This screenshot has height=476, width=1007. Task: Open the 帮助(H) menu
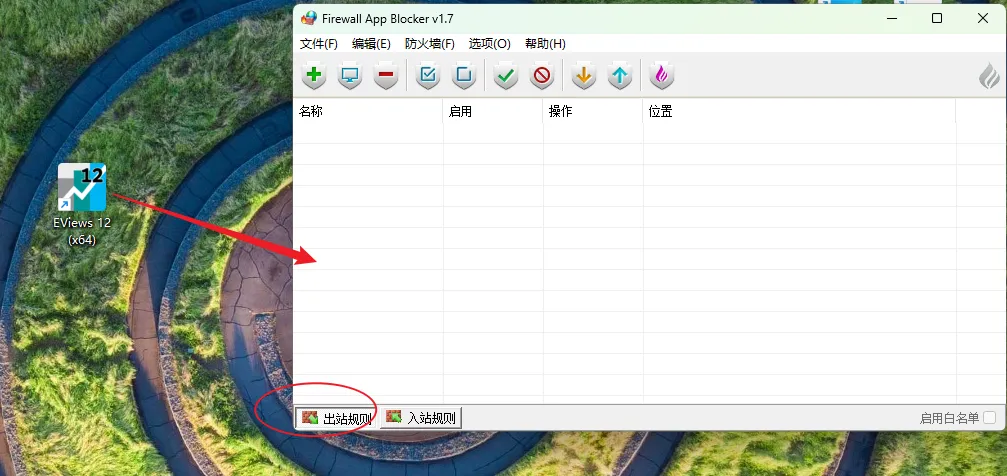pos(545,44)
